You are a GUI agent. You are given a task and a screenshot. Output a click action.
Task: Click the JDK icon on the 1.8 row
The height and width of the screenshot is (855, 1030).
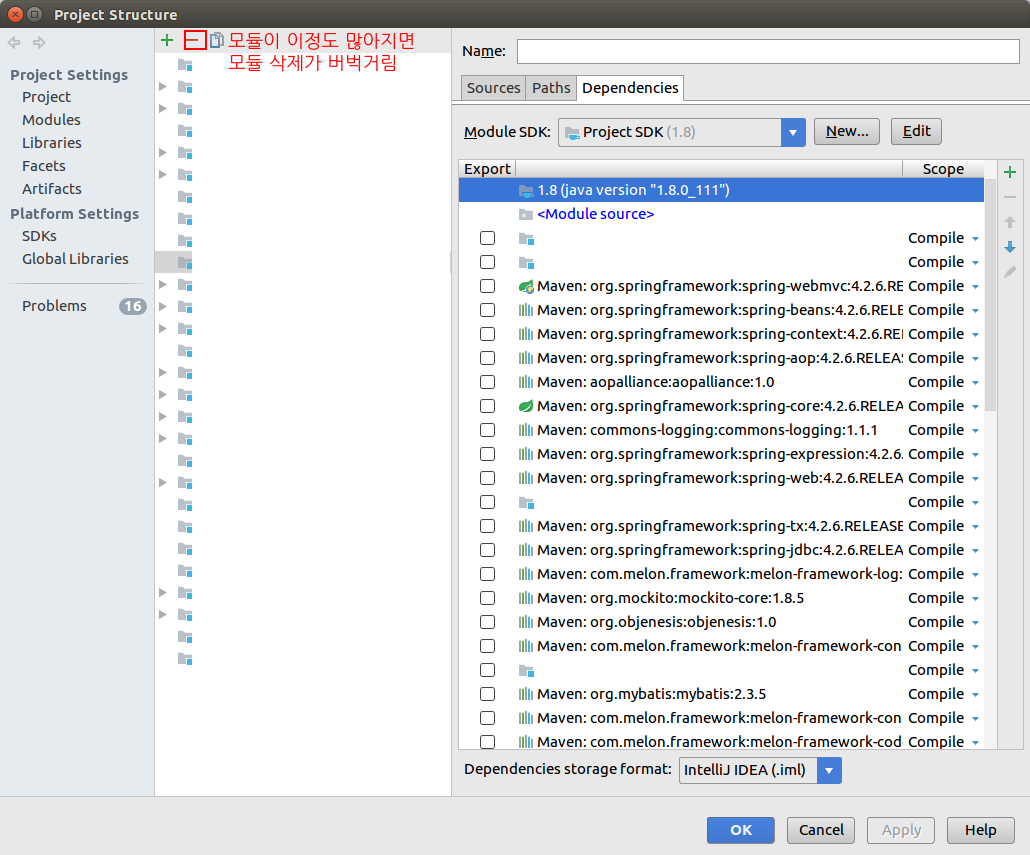tap(526, 190)
